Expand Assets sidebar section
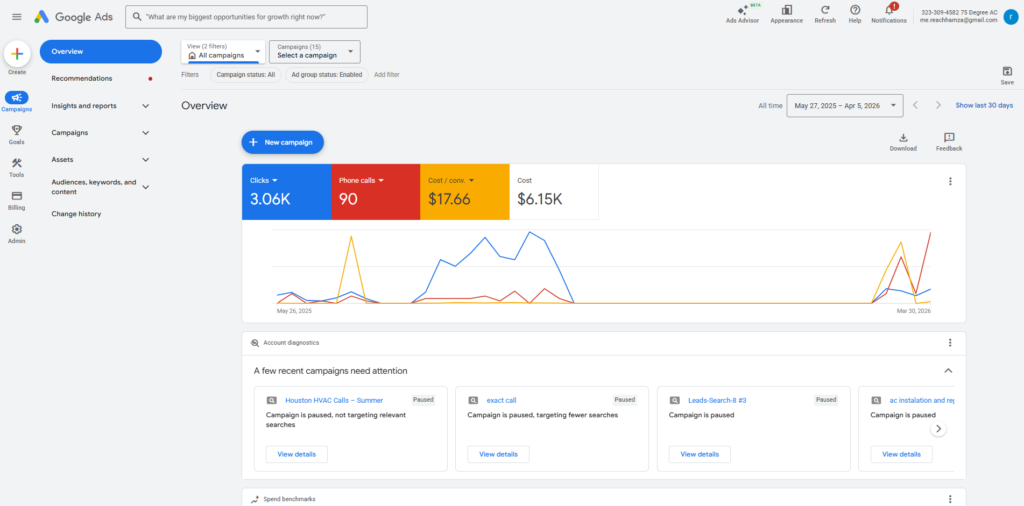The height and width of the screenshot is (506, 1024). click(146, 159)
